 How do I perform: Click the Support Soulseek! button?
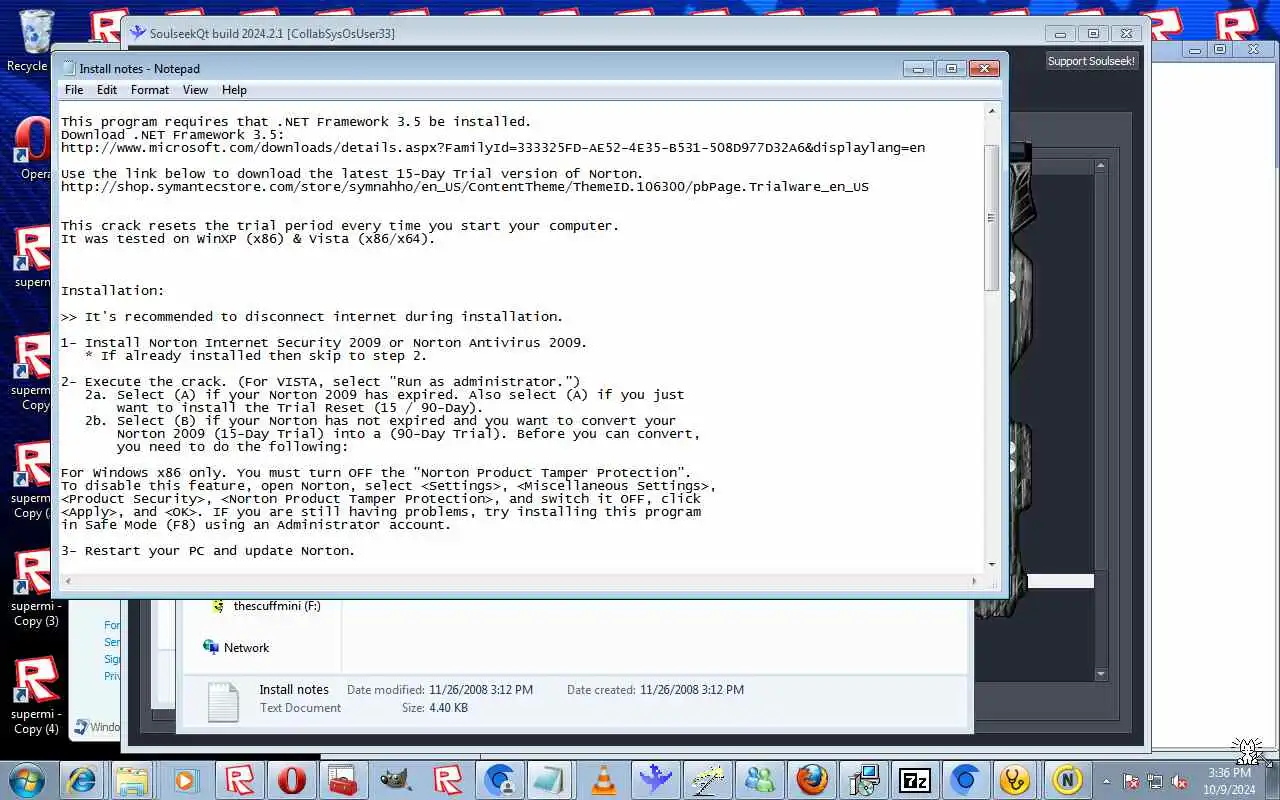pos(1091,61)
